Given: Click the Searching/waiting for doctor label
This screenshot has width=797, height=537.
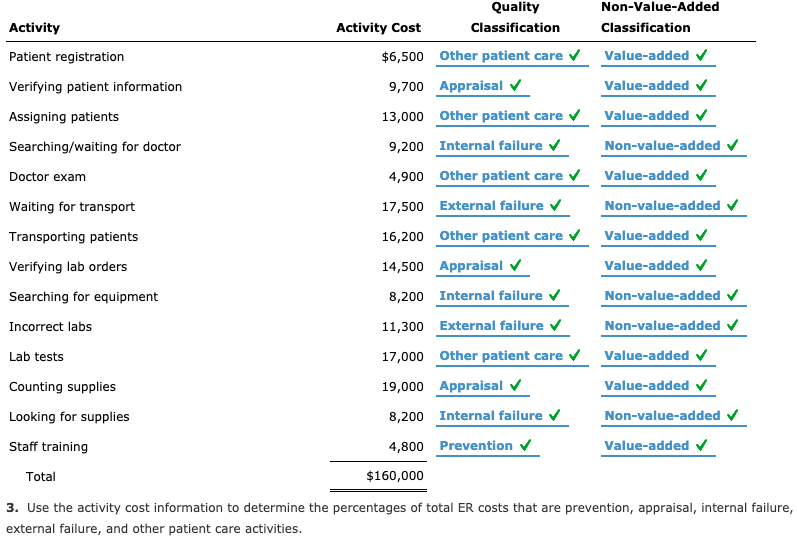Looking at the screenshot, I should 95,146.
